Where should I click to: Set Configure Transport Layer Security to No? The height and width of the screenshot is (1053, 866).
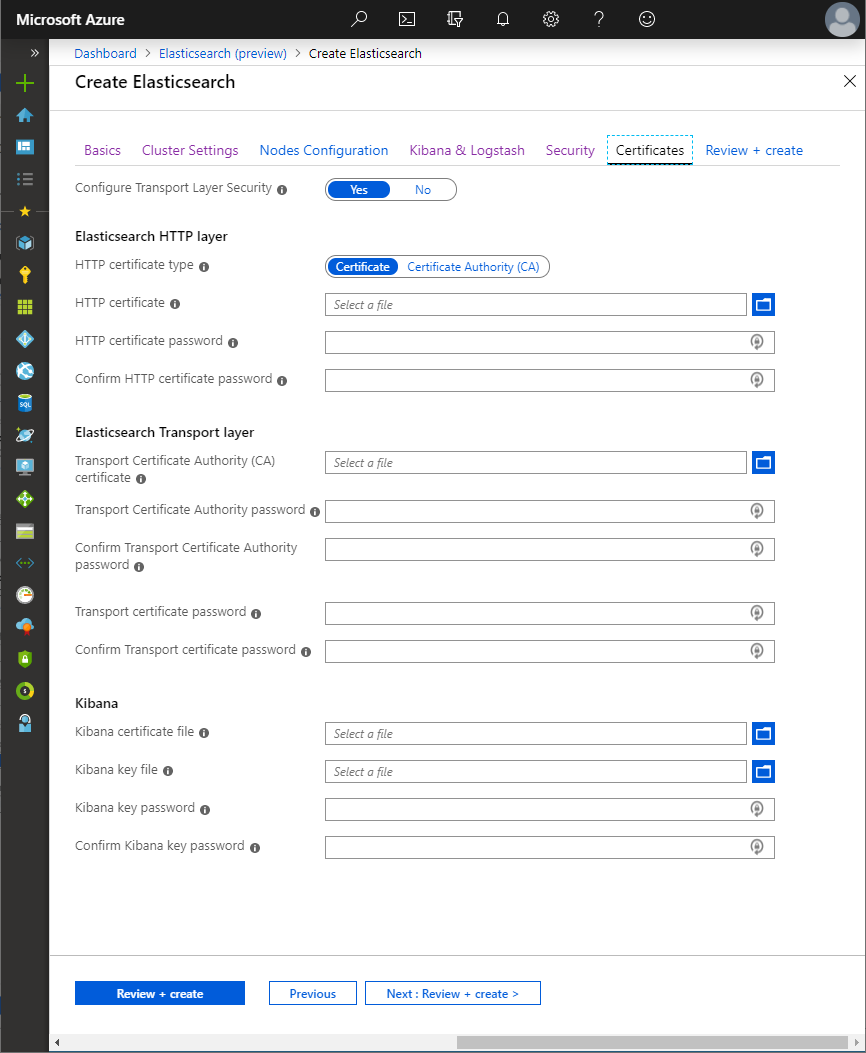click(422, 189)
